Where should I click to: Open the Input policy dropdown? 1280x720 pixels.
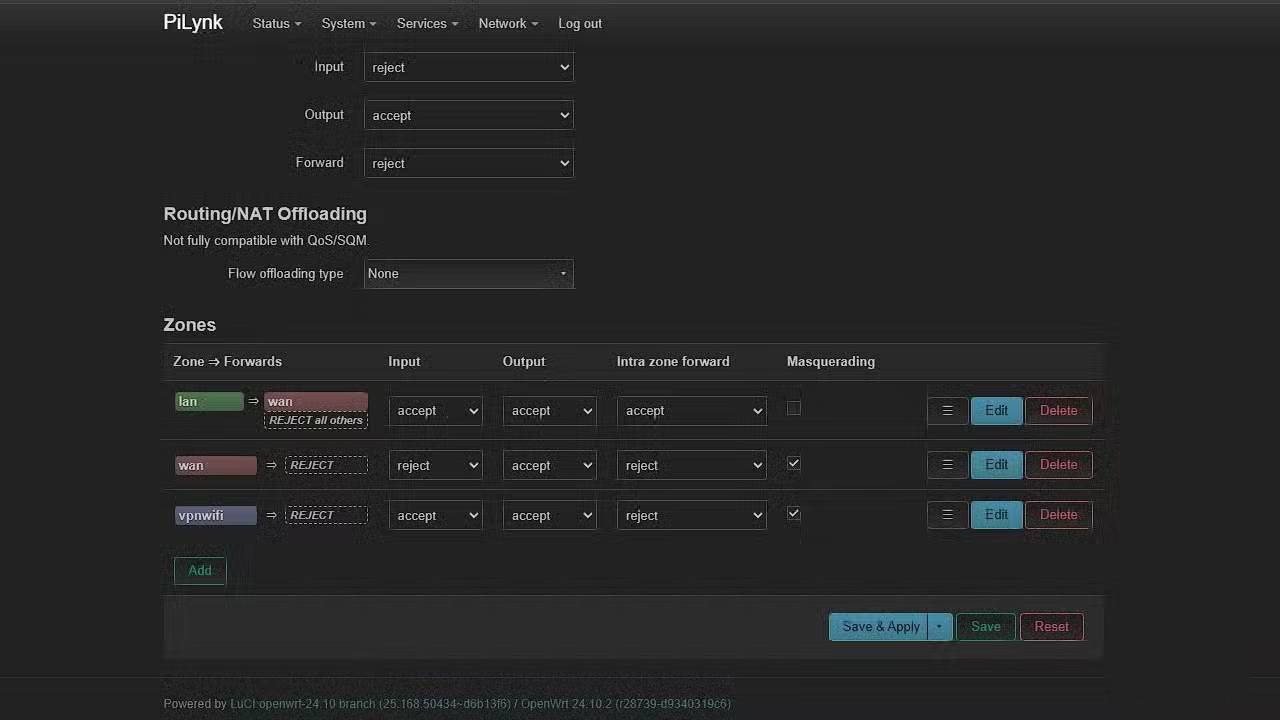pos(468,67)
